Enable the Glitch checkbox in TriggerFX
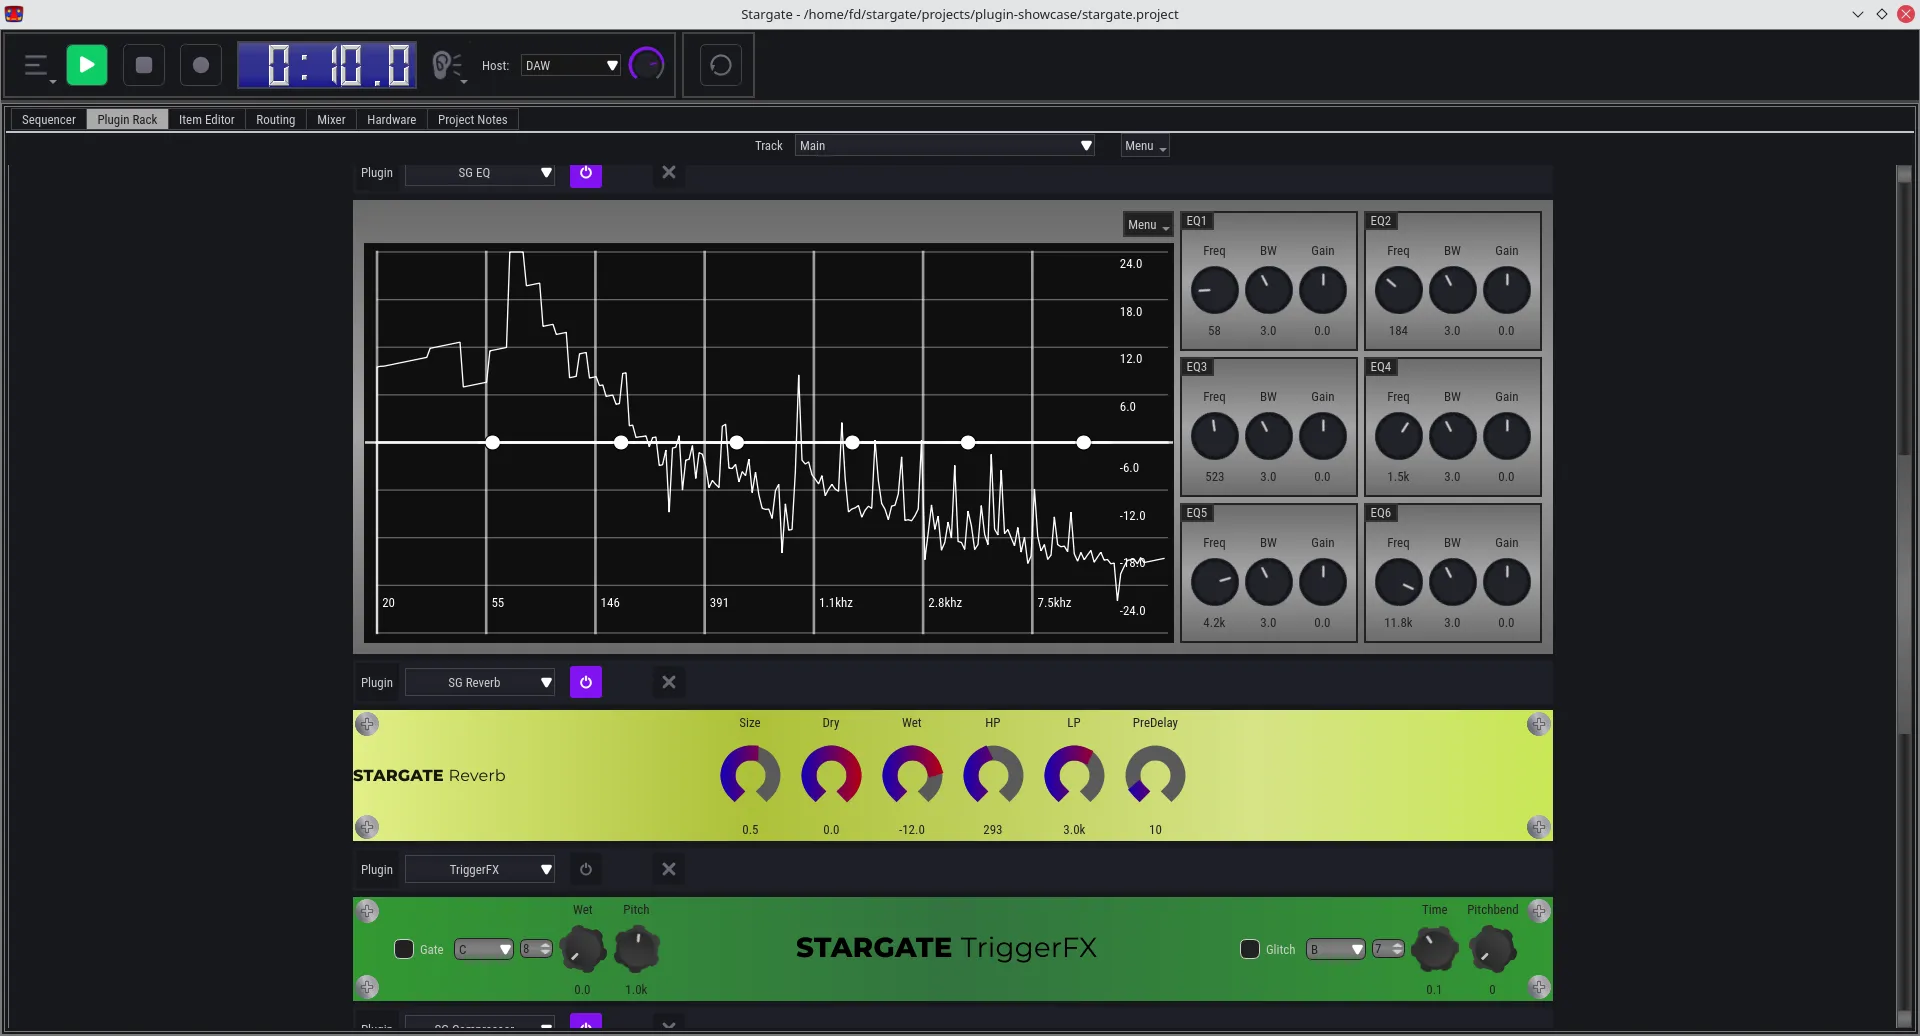 tap(1250, 948)
